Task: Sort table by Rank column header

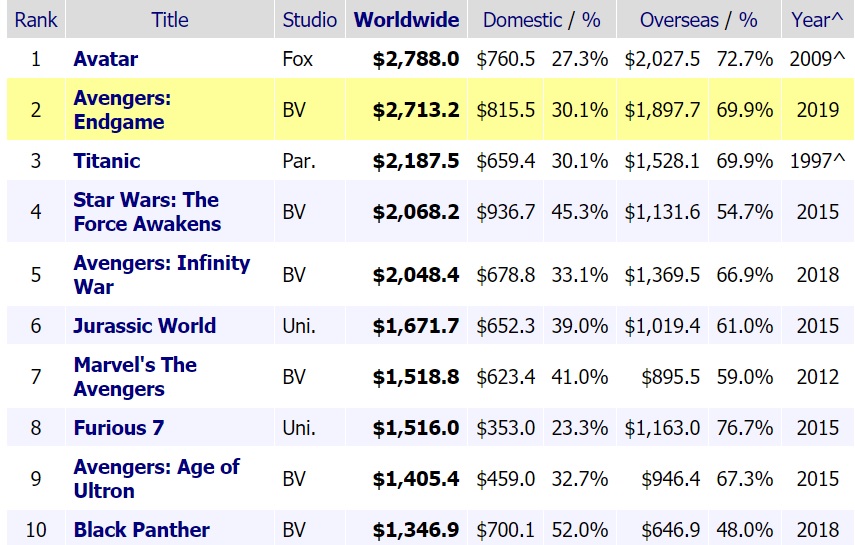Action: pyautogui.click(x=36, y=20)
